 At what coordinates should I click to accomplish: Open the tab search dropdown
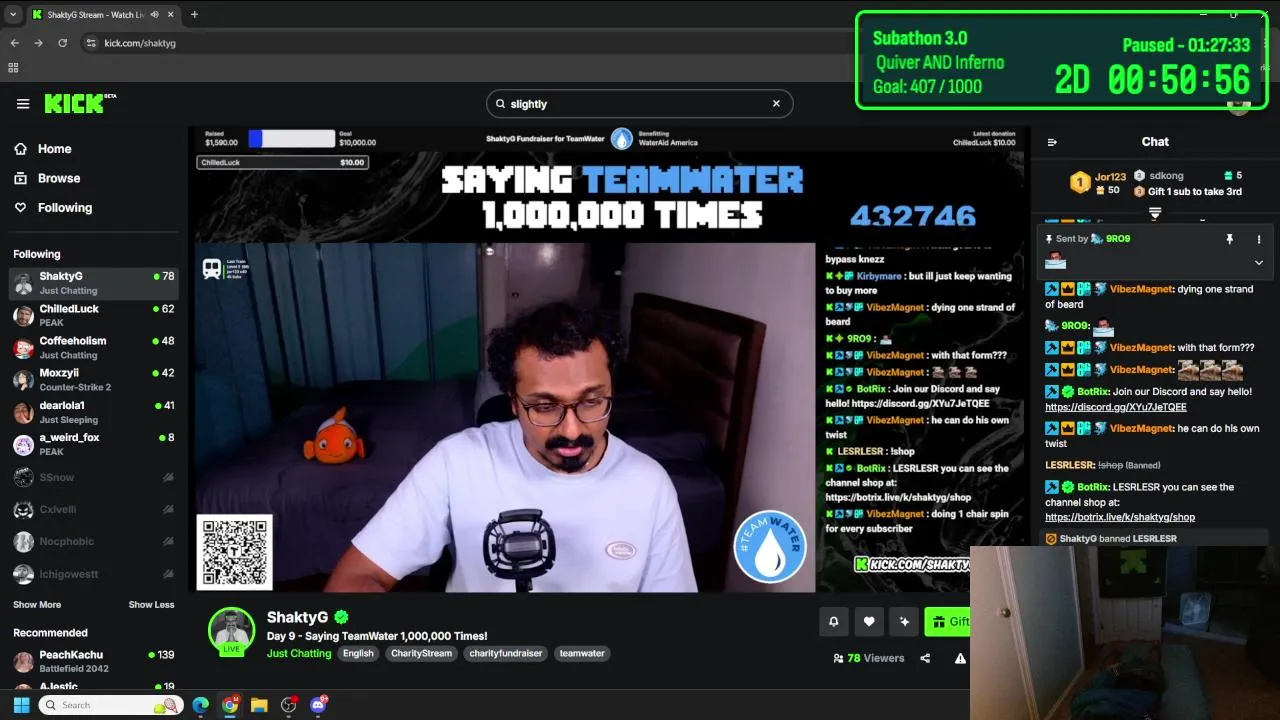[12, 14]
